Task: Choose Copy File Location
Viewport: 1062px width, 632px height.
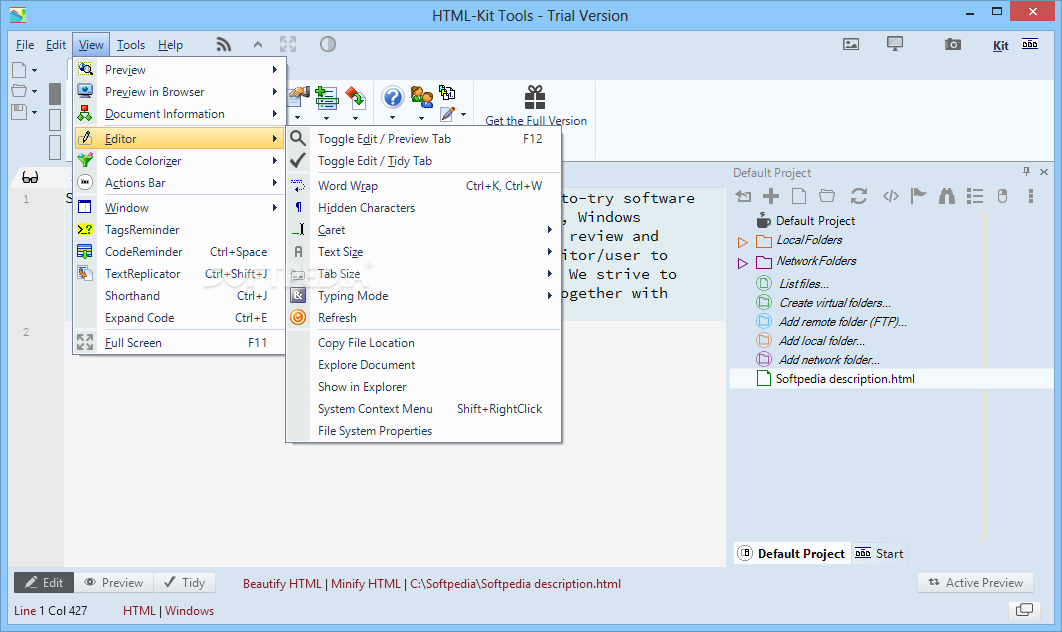Action: pyautogui.click(x=423, y=343)
